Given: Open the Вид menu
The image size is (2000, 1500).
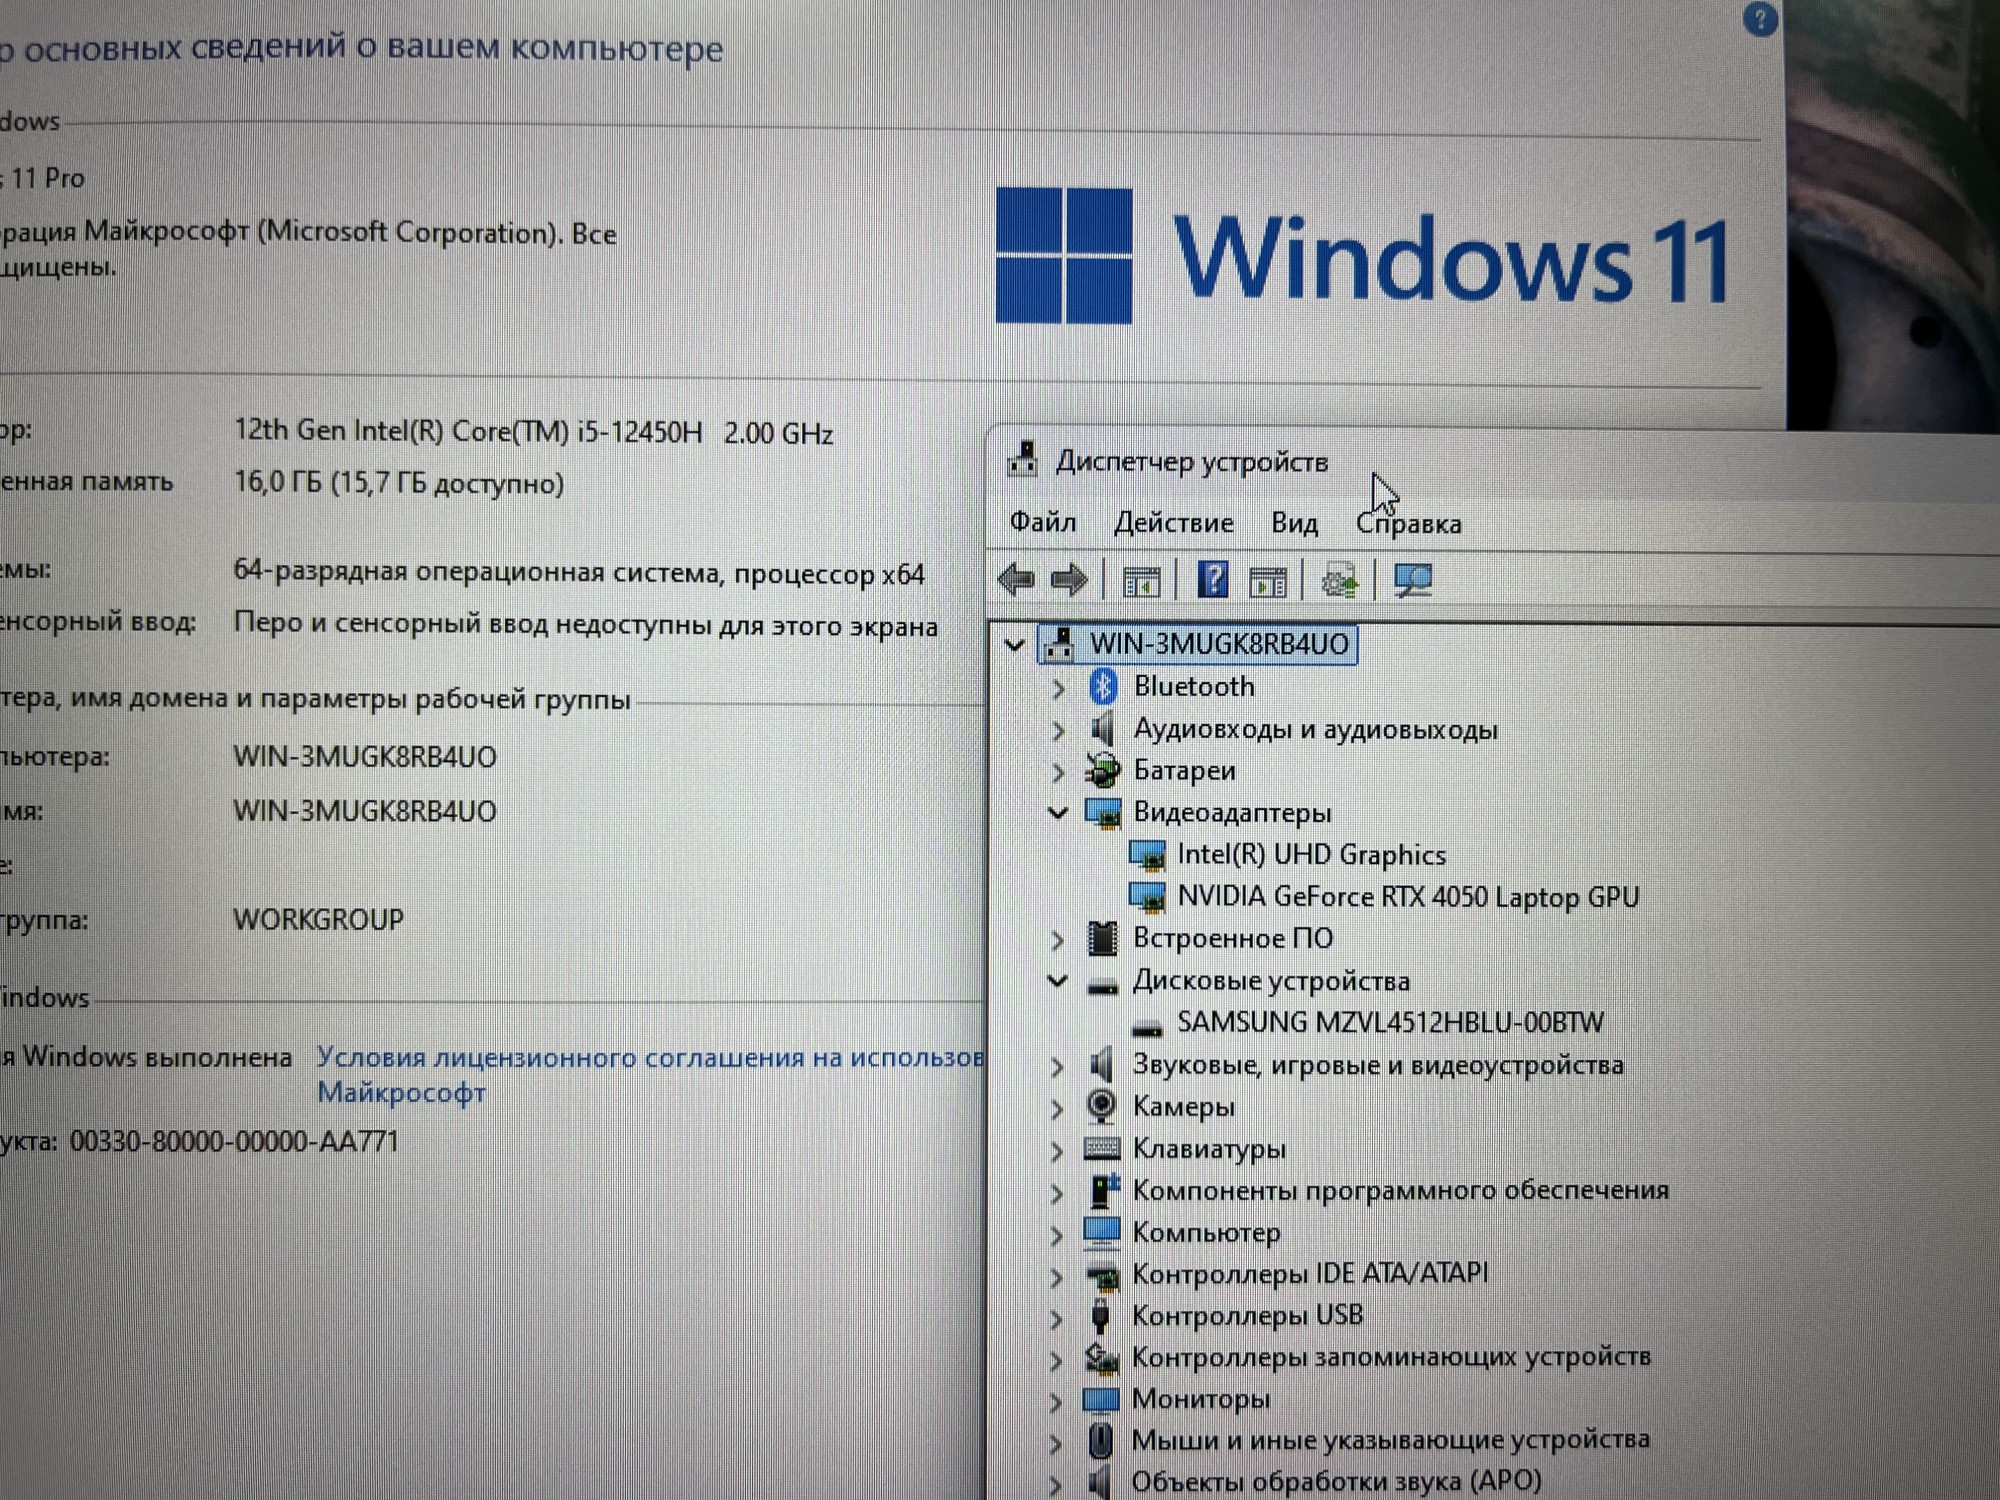Looking at the screenshot, I should (x=1294, y=523).
